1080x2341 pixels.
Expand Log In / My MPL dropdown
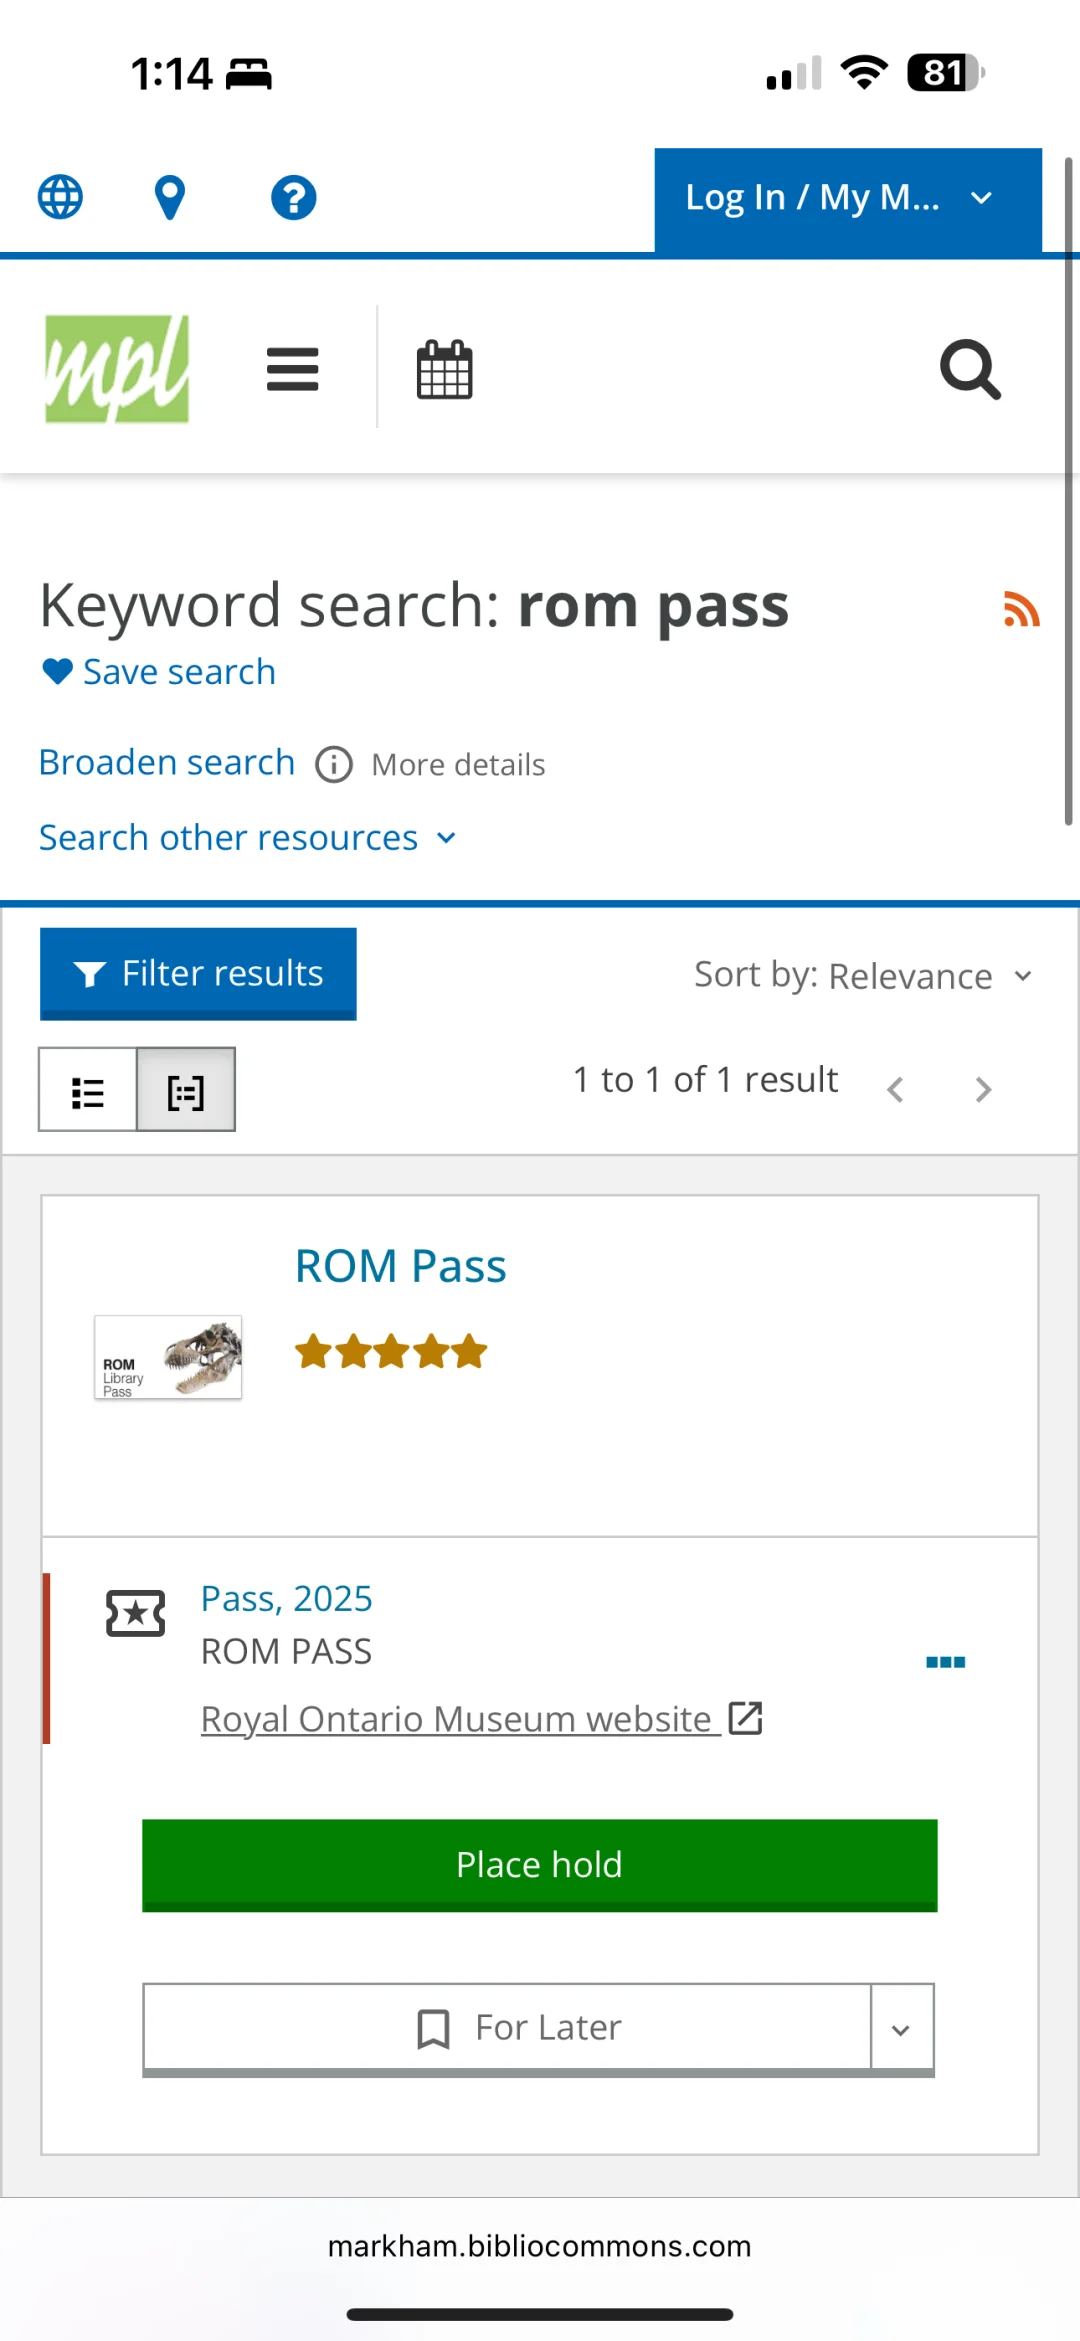847,198
